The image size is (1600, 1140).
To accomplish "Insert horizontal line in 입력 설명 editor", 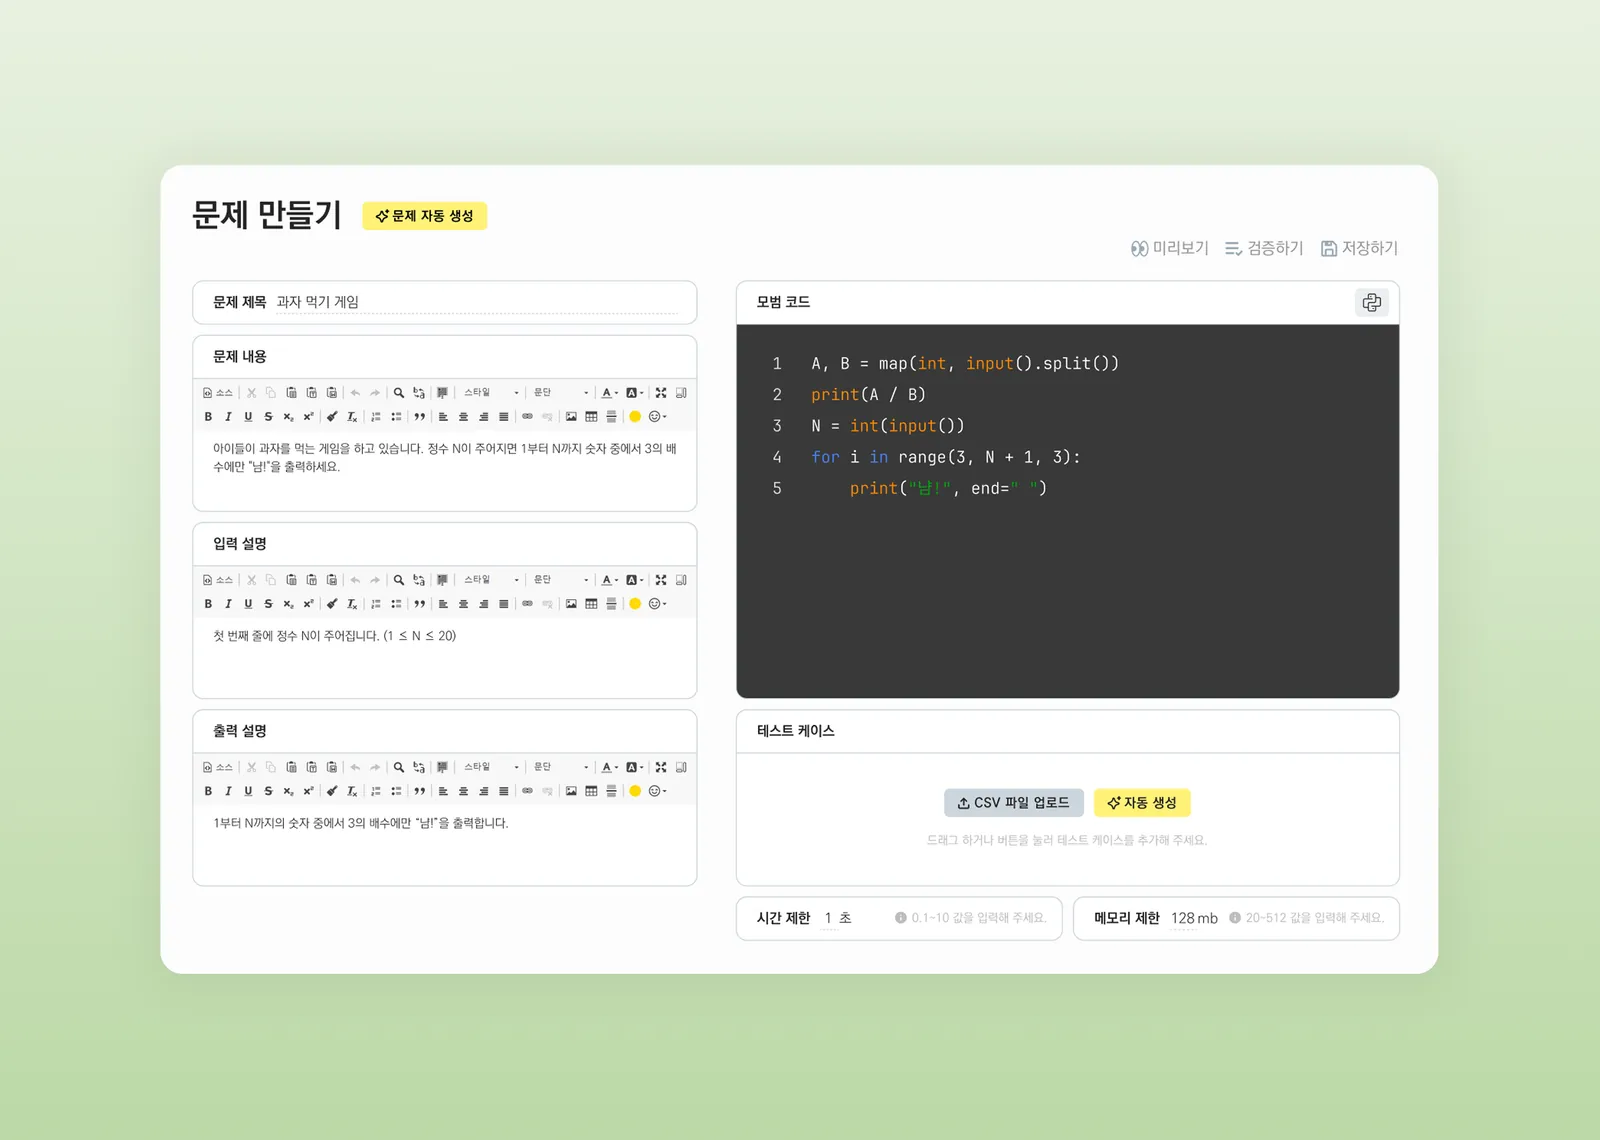I will click(611, 604).
